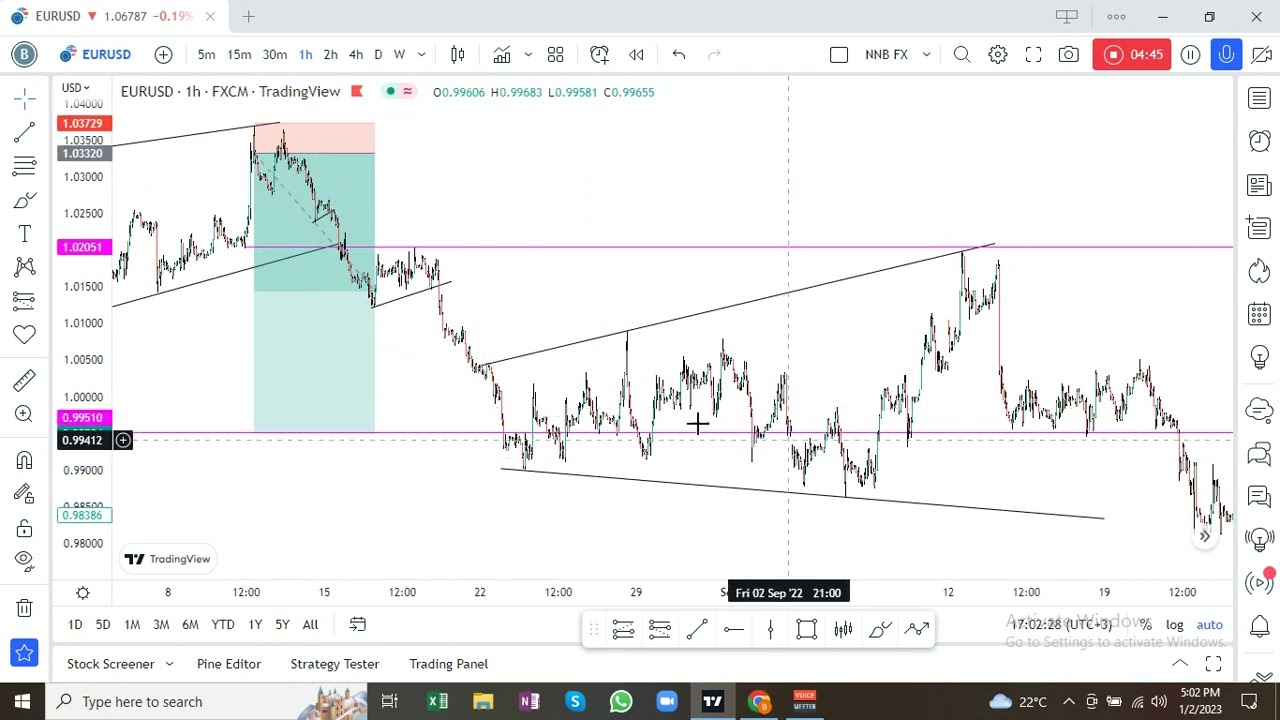This screenshot has width=1280, height=720.
Task: Select the text annotation tool
Action: pyautogui.click(x=25, y=234)
